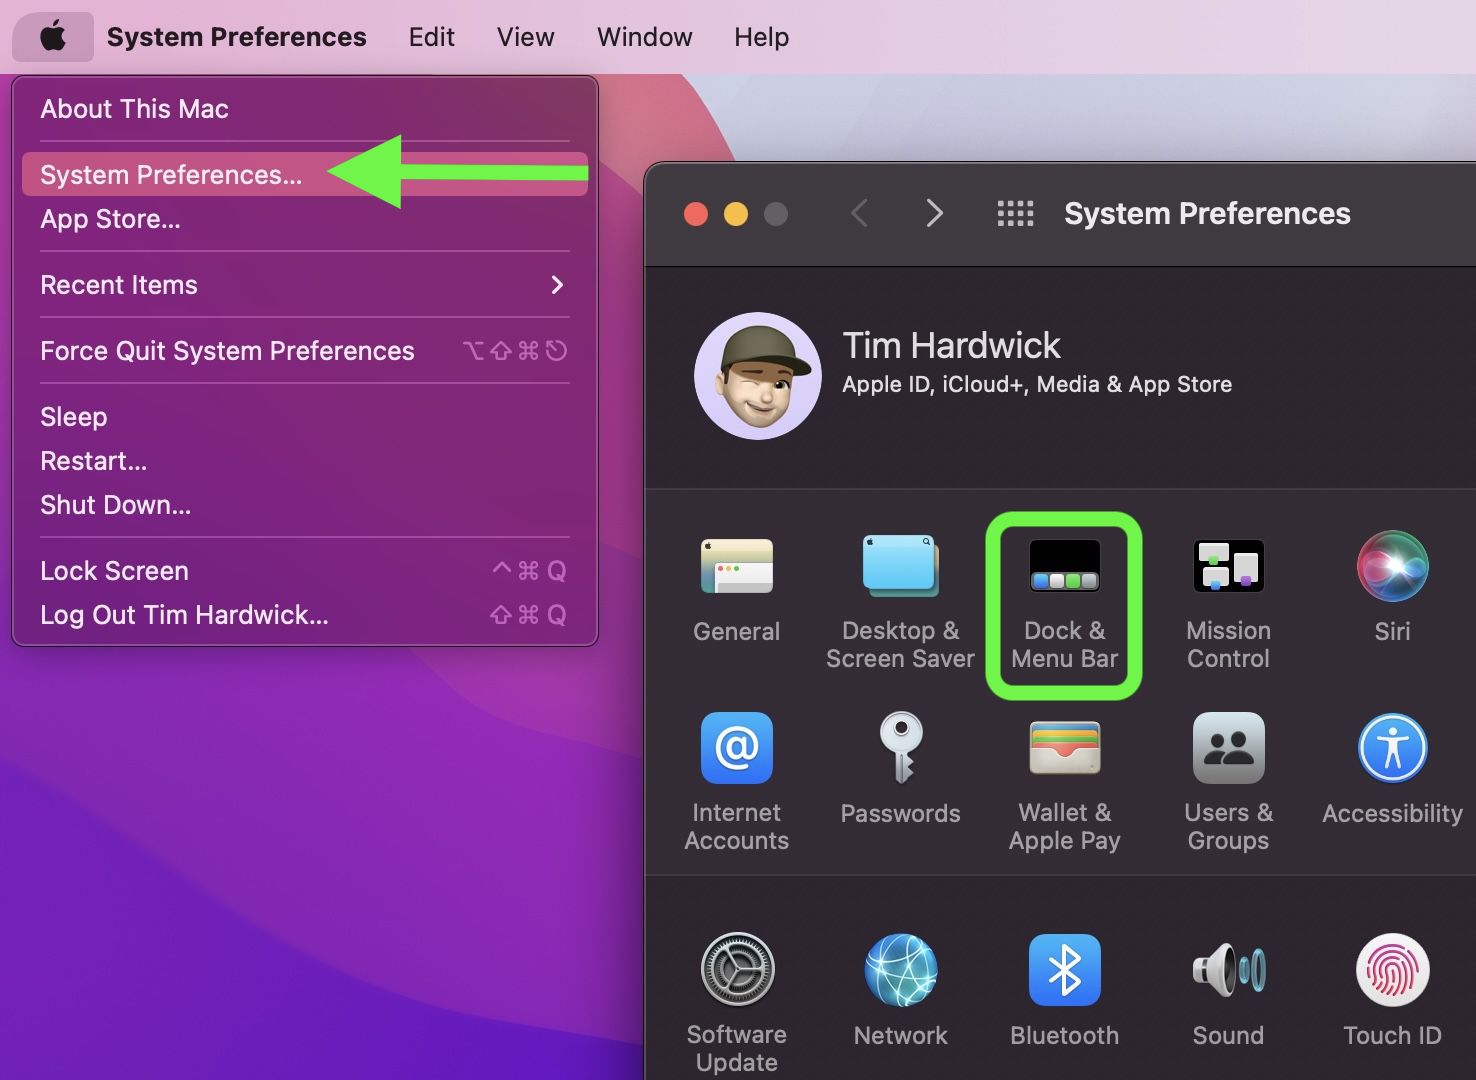Image resolution: width=1476 pixels, height=1080 pixels.
Task: Open the Passwords pane
Action: coord(900,768)
